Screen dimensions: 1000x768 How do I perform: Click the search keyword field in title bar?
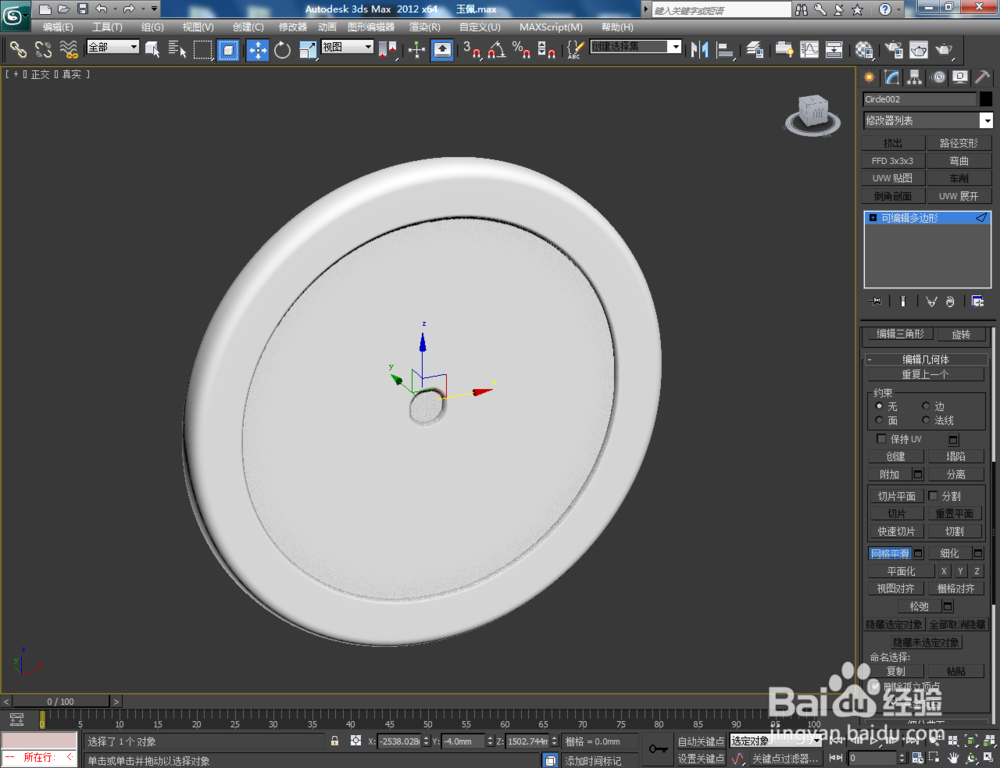coord(721,10)
